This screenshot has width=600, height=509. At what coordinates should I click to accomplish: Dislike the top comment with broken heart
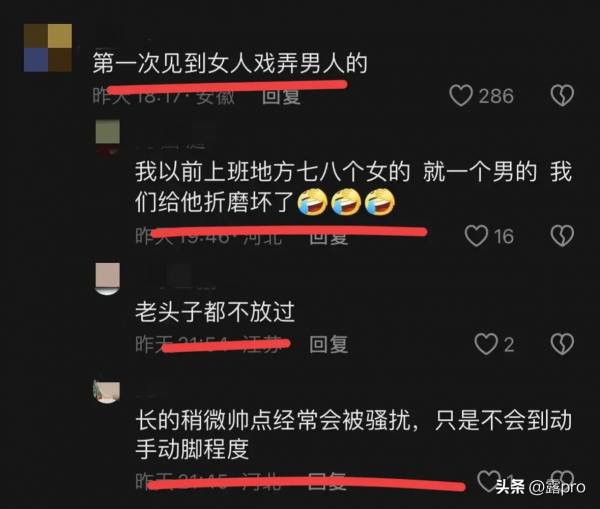point(562,95)
